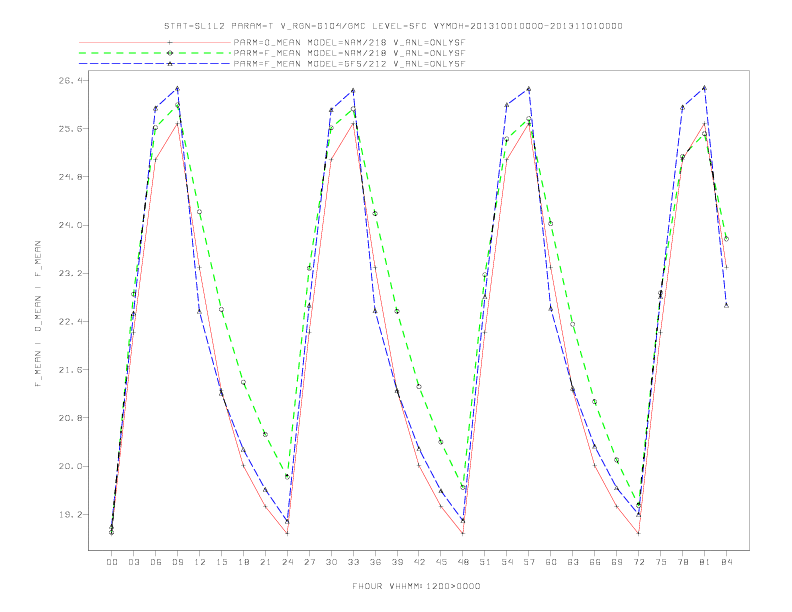Click x-axis tick label 57
Image resolution: width=792 pixels, height=612 pixels.
pos(529,562)
